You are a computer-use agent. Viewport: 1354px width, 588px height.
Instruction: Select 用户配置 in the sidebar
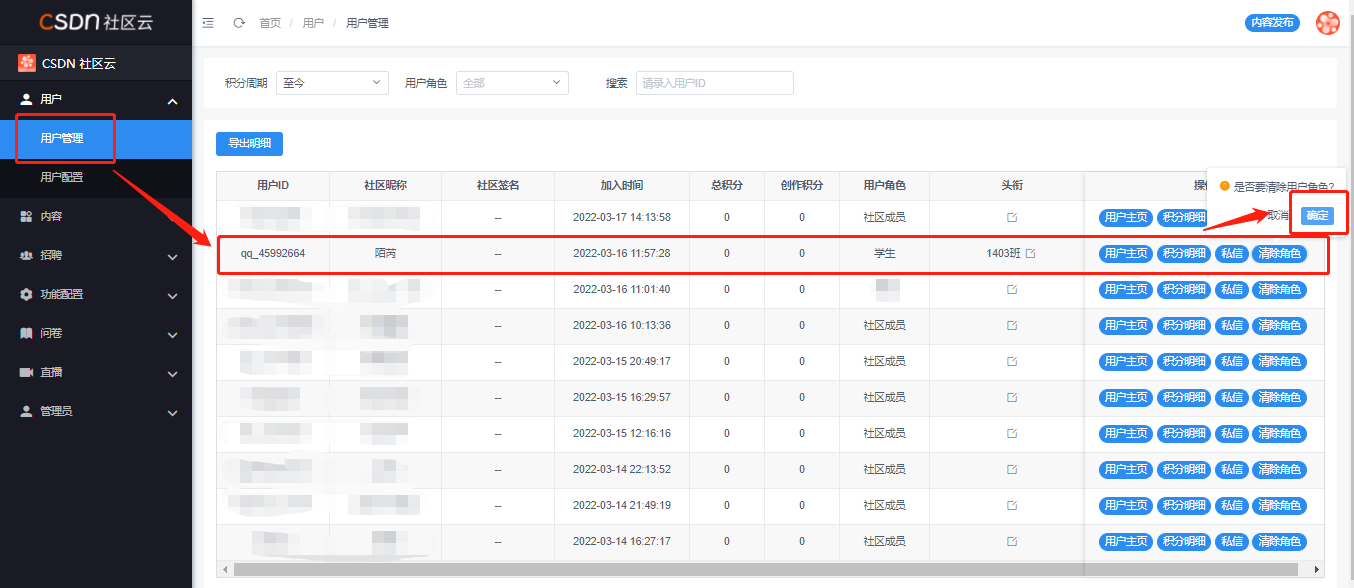click(x=96, y=178)
